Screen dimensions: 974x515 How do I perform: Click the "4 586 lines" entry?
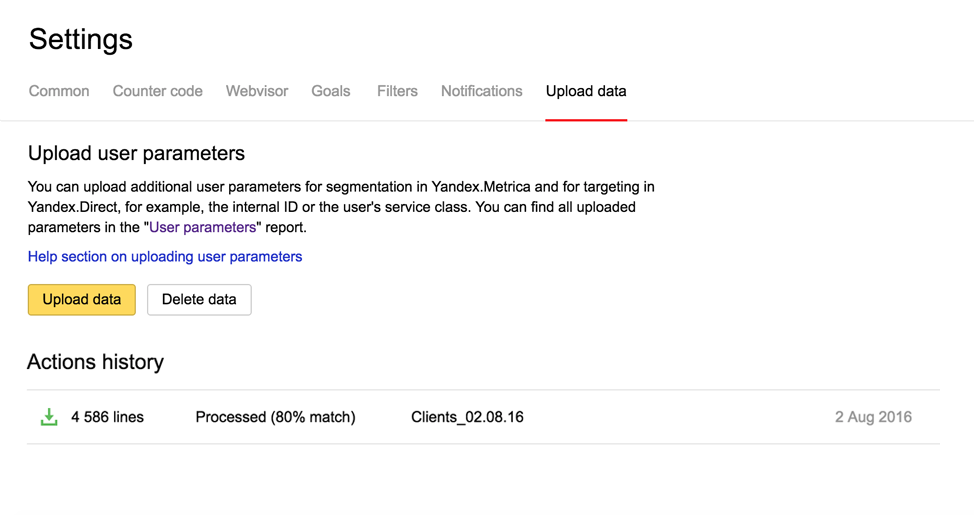[107, 417]
